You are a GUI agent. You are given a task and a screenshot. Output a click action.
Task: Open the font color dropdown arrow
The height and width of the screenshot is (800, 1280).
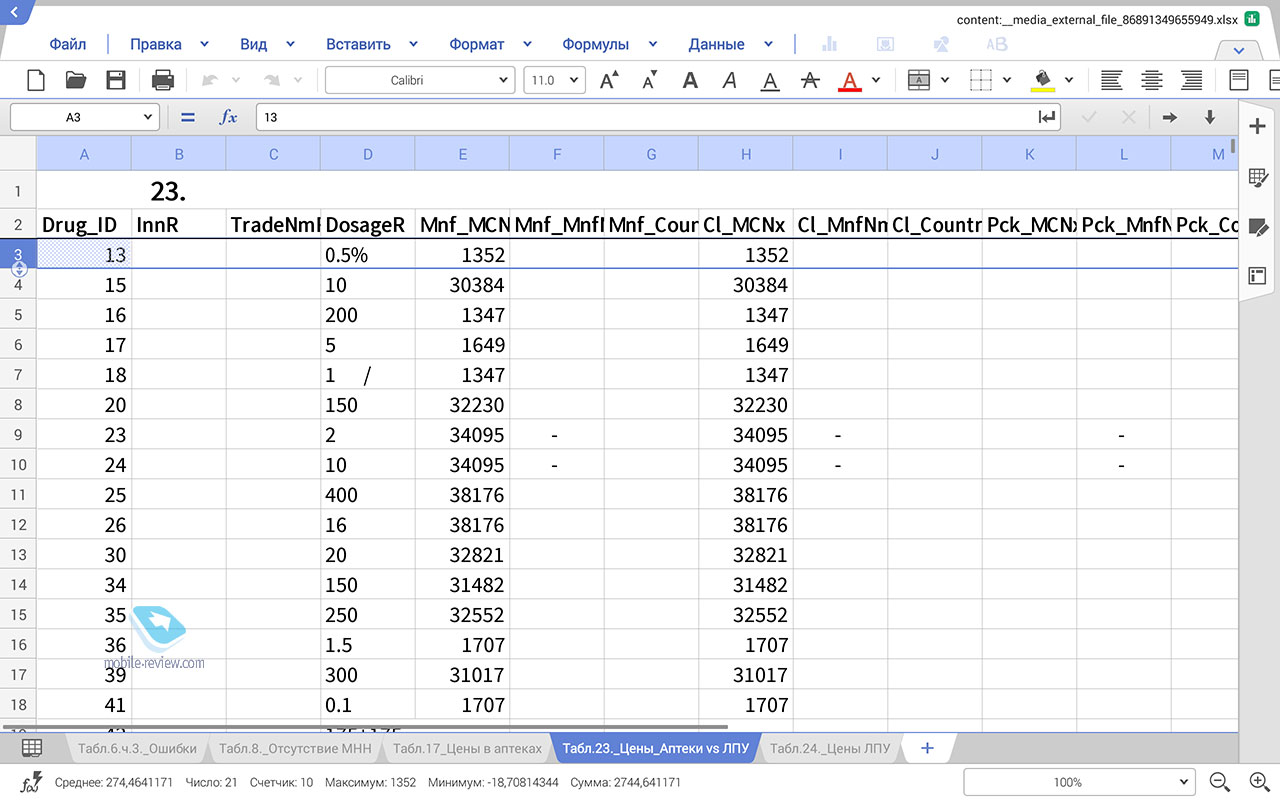[x=876, y=80]
